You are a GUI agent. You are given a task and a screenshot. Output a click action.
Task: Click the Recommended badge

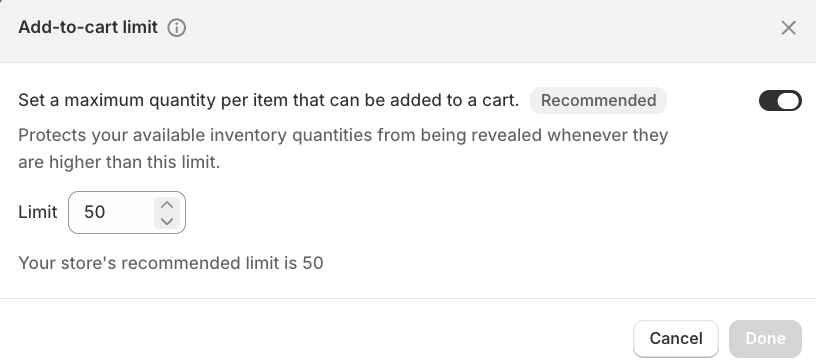coord(598,101)
